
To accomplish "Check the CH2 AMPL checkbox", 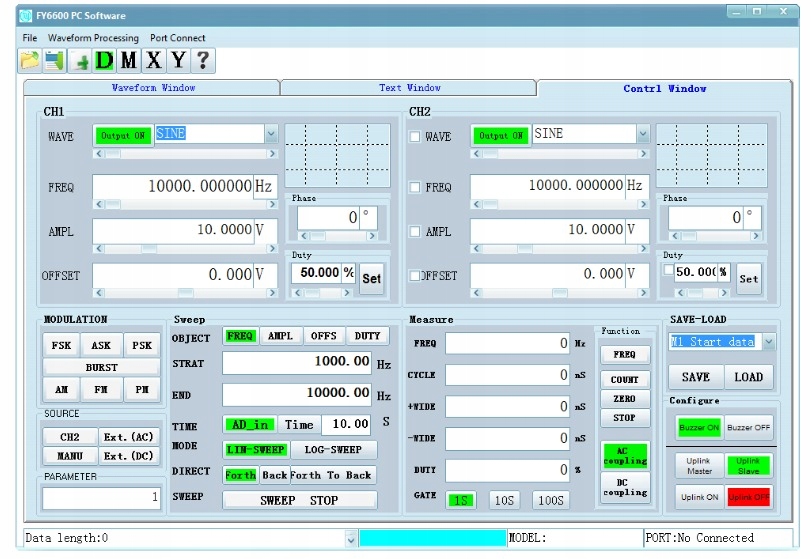I will point(414,231).
